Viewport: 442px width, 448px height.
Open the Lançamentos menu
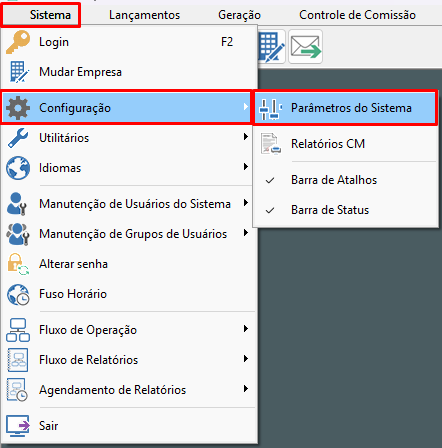144,15
